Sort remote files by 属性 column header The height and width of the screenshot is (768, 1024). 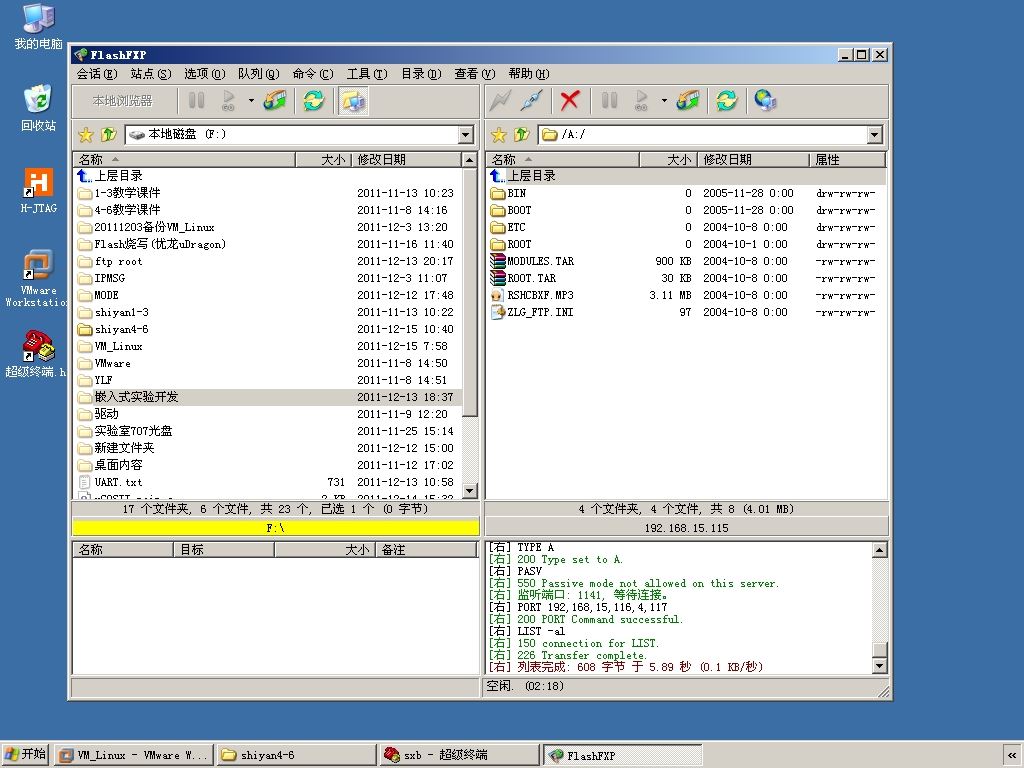tap(847, 159)
